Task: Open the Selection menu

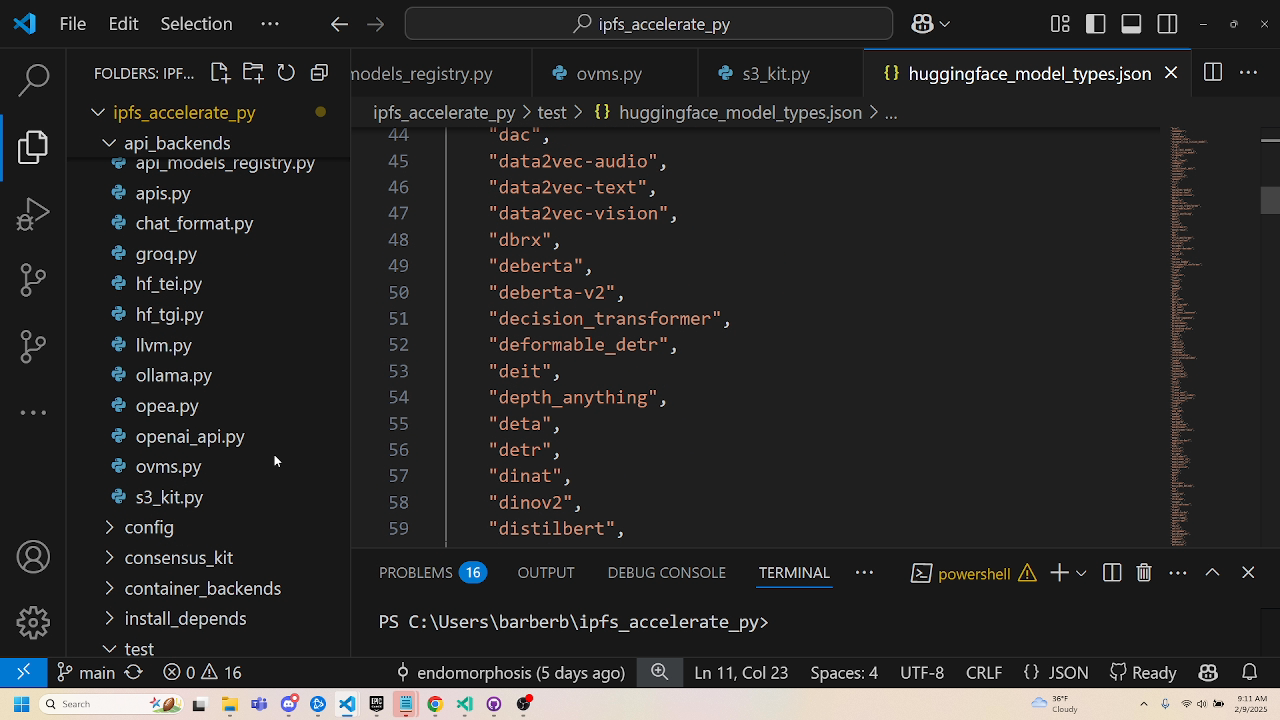Action: click(196, 24)
